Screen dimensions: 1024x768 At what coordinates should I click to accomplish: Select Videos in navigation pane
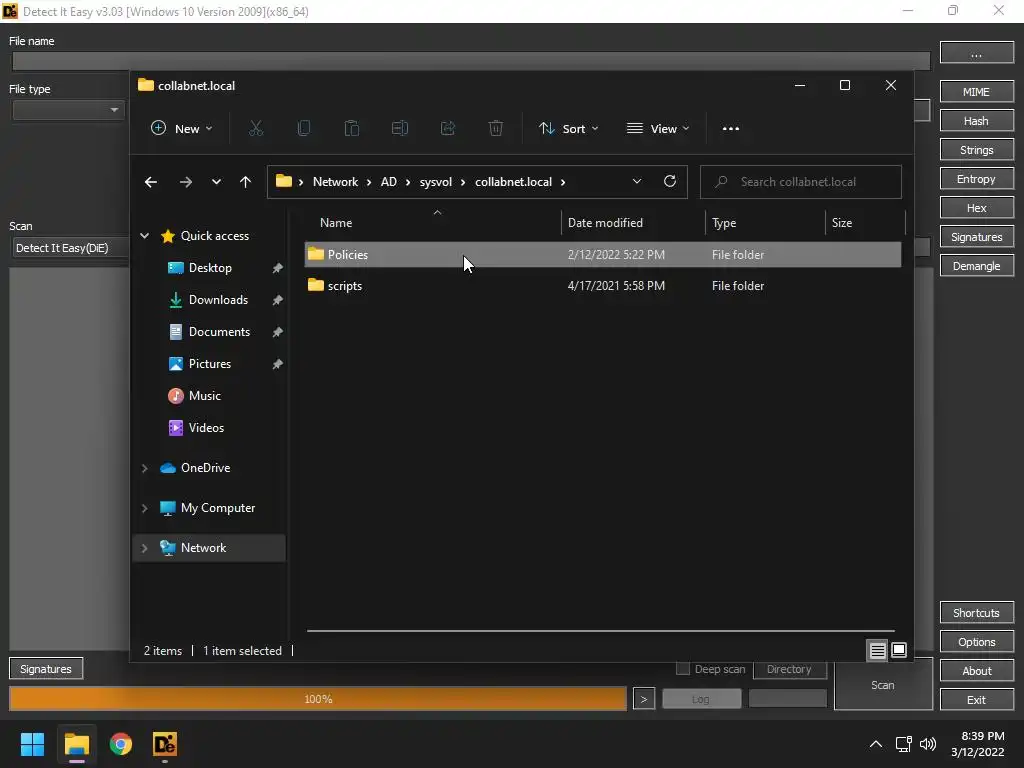[x=206, y=428]
